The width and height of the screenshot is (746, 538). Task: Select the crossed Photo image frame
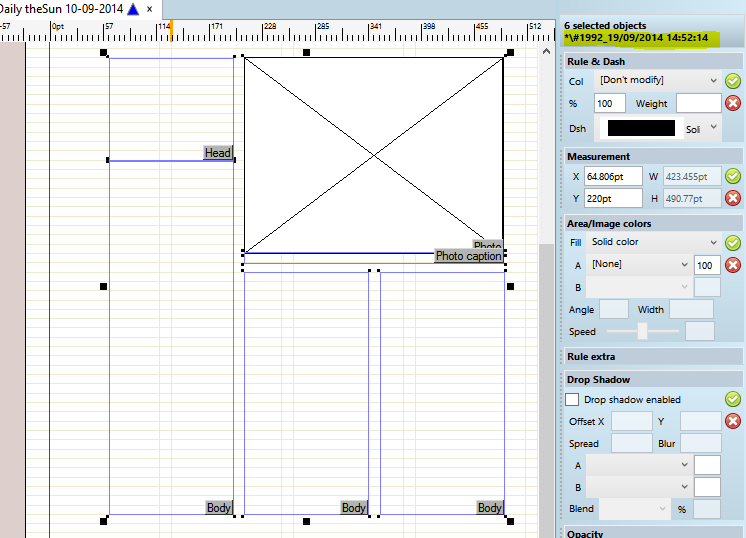pyautogui.click(x=374, y=155)
